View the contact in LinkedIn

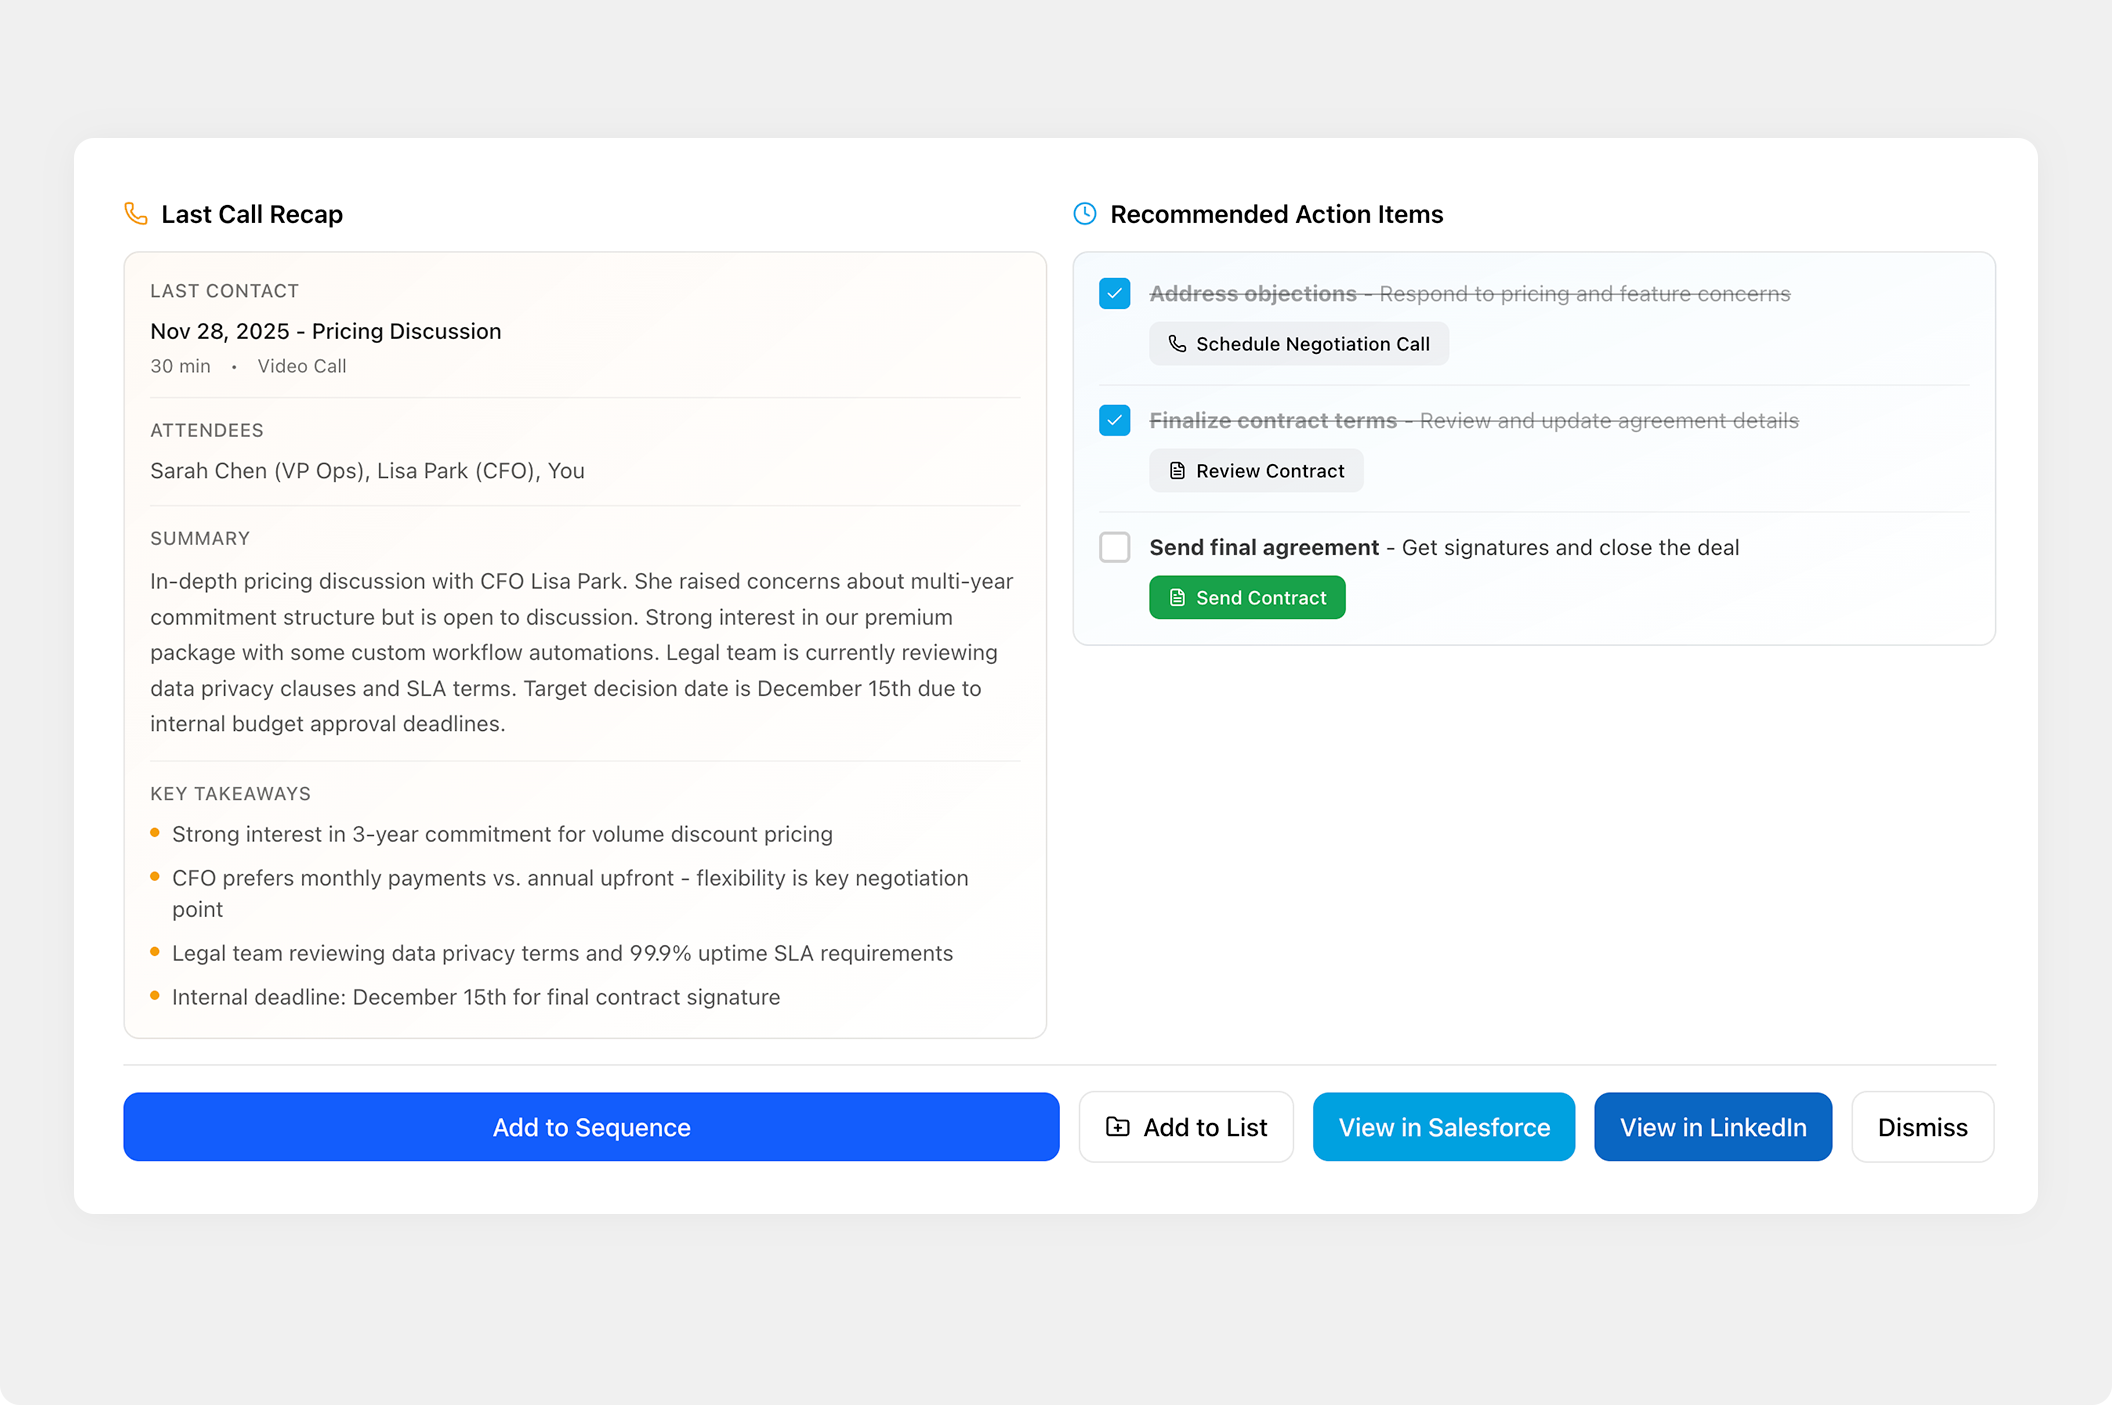click(x=1712, y=1126)
